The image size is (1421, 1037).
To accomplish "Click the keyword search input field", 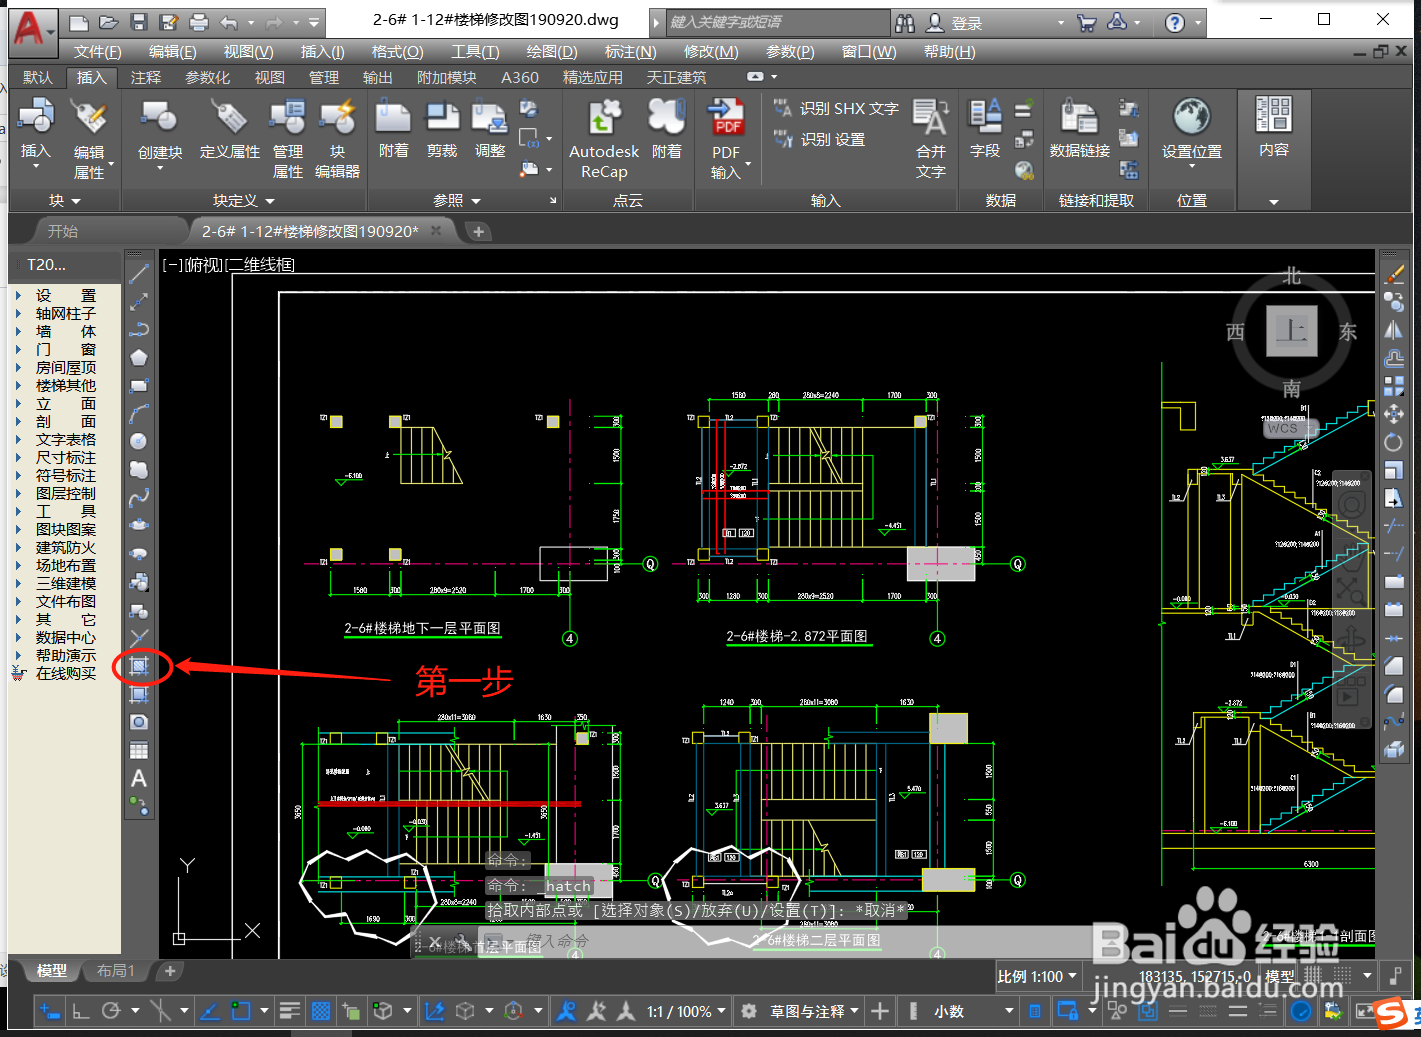I will point(777,22).
